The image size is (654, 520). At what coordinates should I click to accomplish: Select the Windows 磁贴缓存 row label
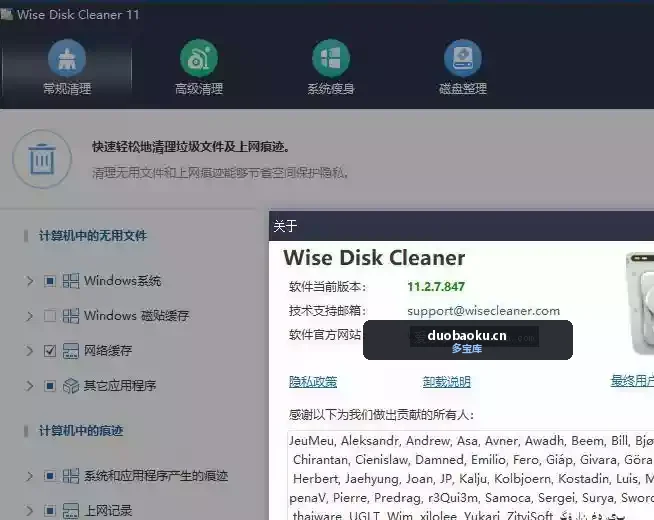tap(136, 316)
